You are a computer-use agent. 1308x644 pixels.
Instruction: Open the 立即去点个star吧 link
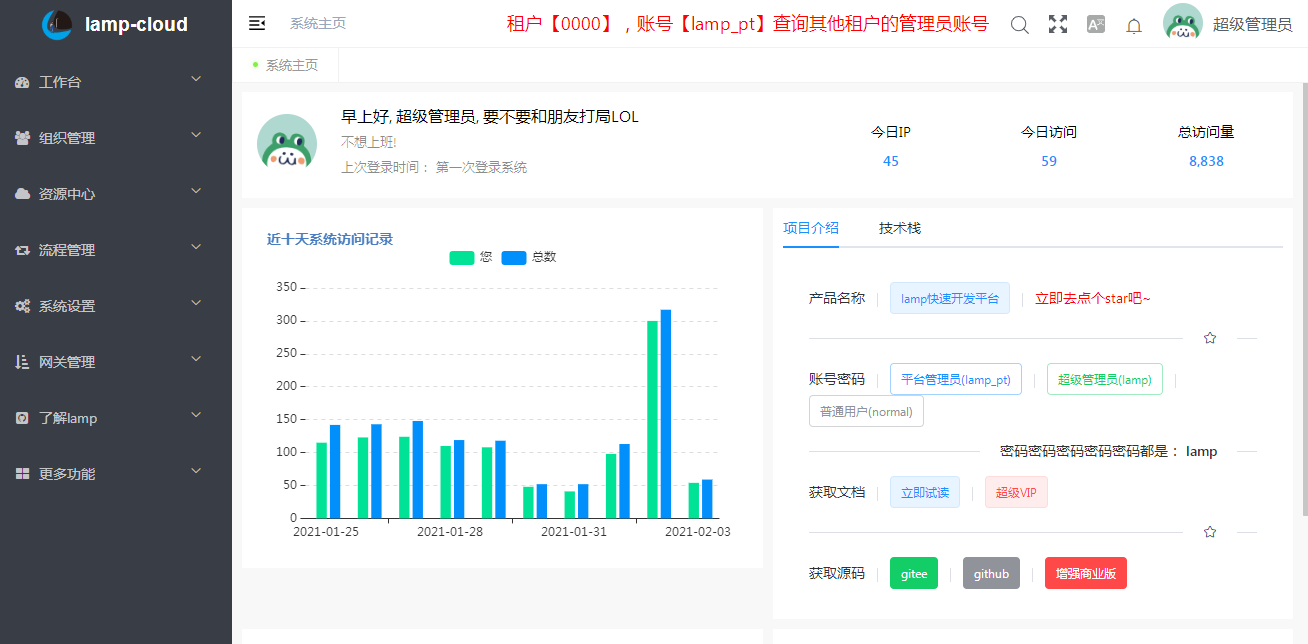[x=1092, y=298]
